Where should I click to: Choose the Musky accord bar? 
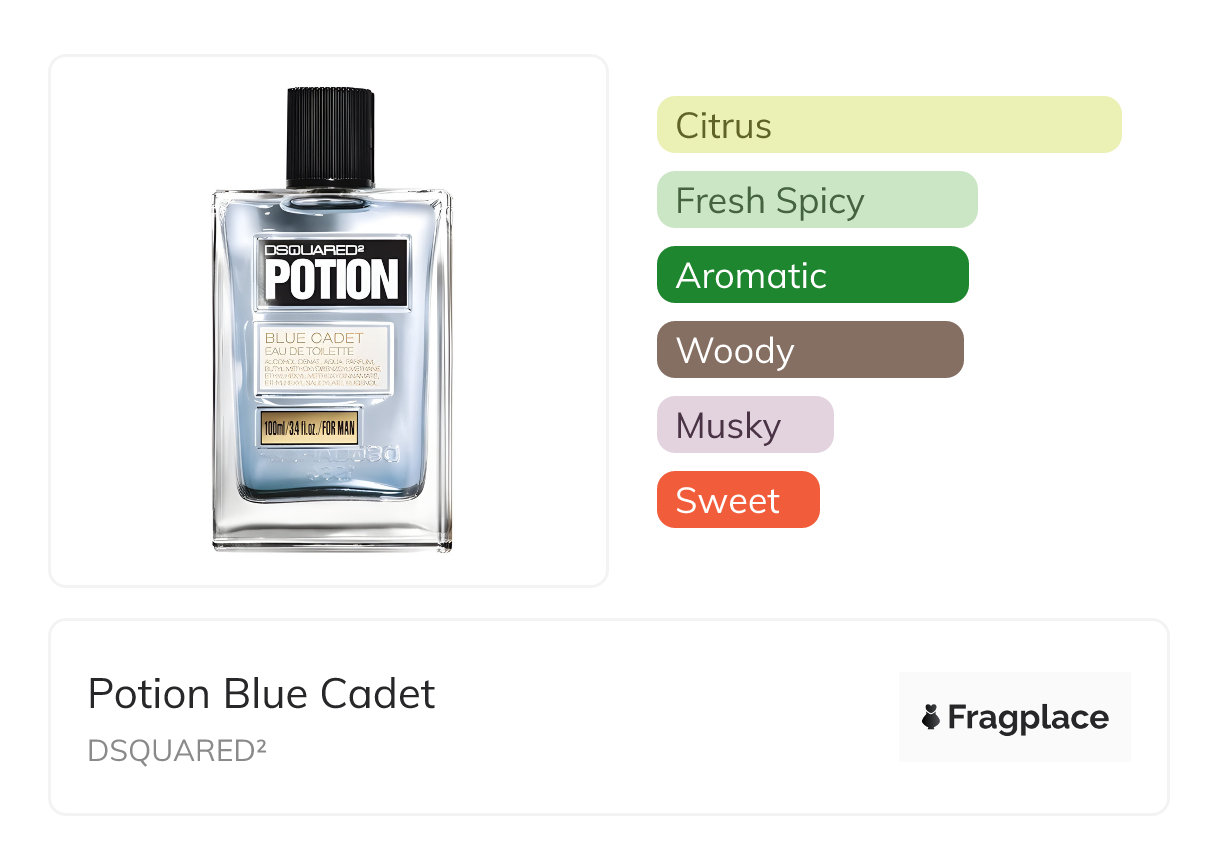coord(744,425)
